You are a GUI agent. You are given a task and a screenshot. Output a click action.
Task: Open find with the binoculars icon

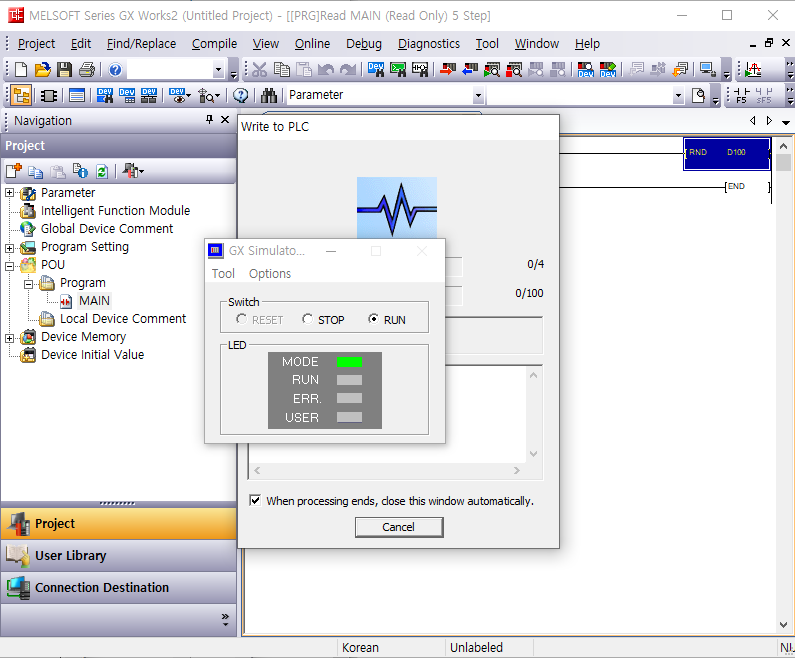269,95
